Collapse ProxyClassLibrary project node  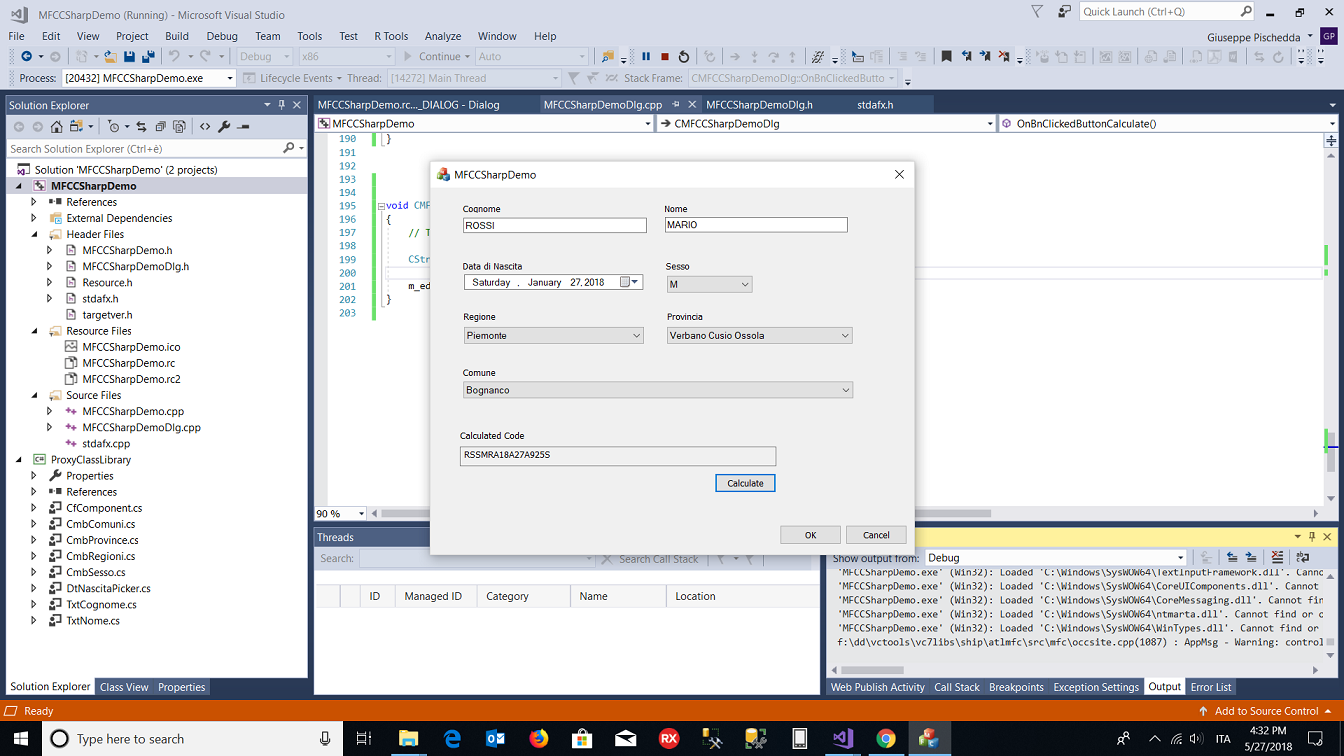pyautogui.click(x=18, y=460)
